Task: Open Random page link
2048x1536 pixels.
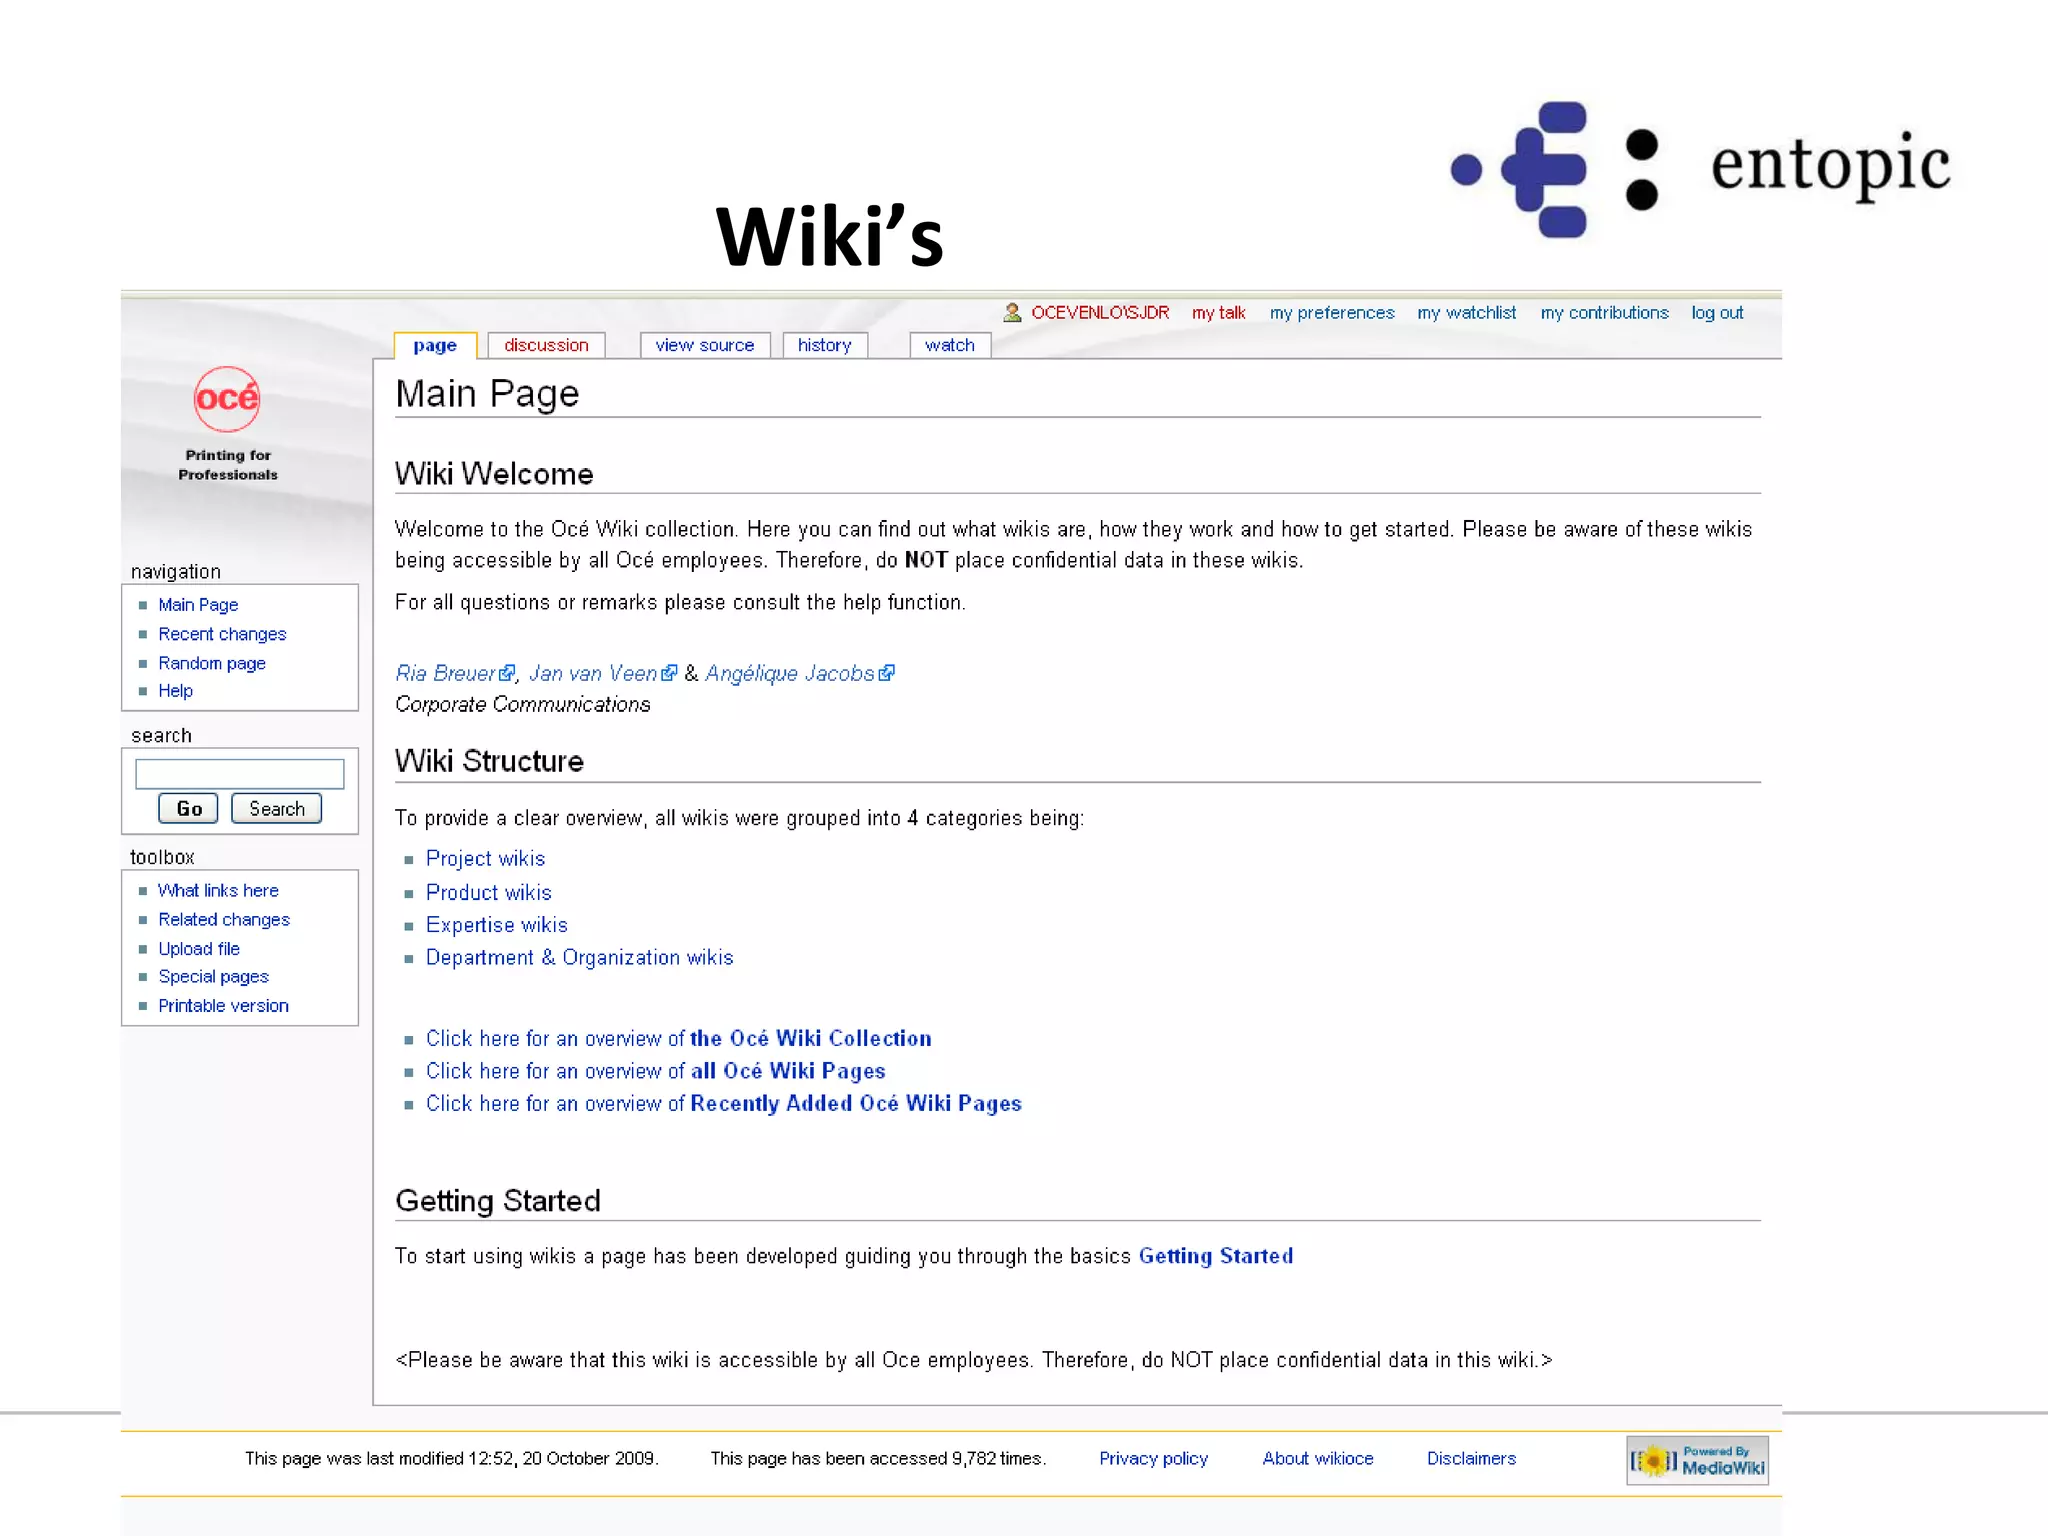Action: pos(212,663)
